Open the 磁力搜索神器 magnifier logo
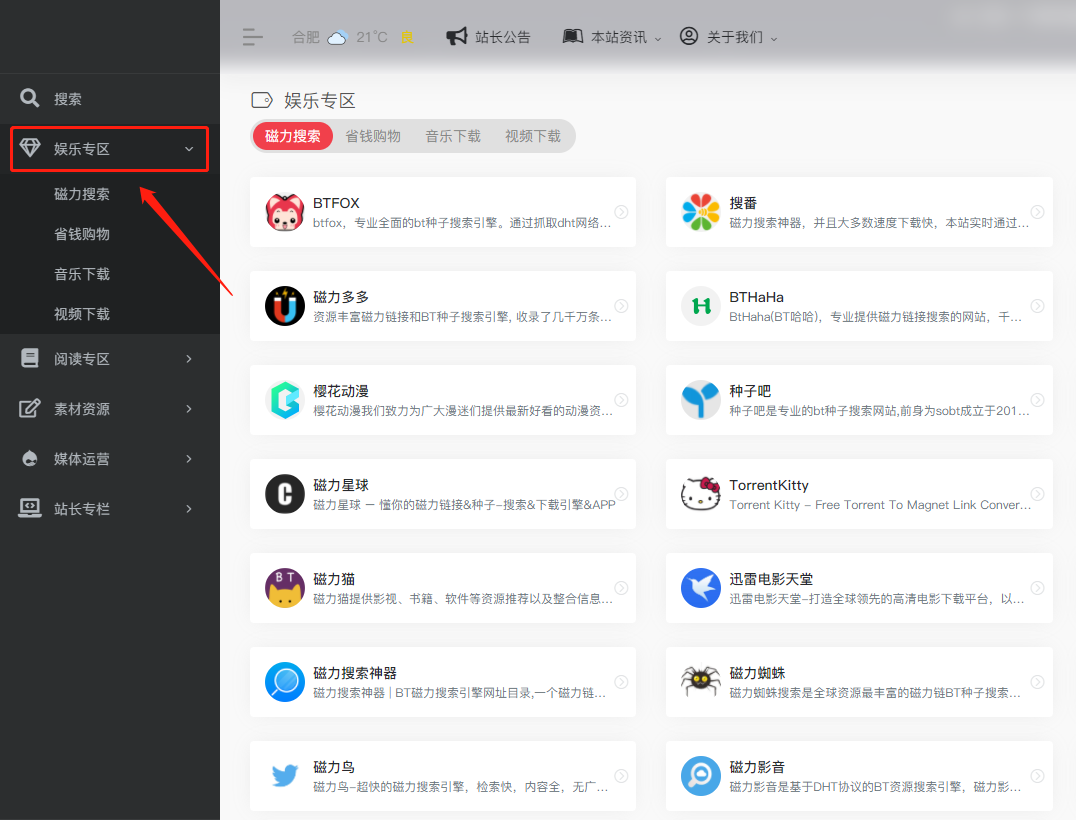 point(285,682)
